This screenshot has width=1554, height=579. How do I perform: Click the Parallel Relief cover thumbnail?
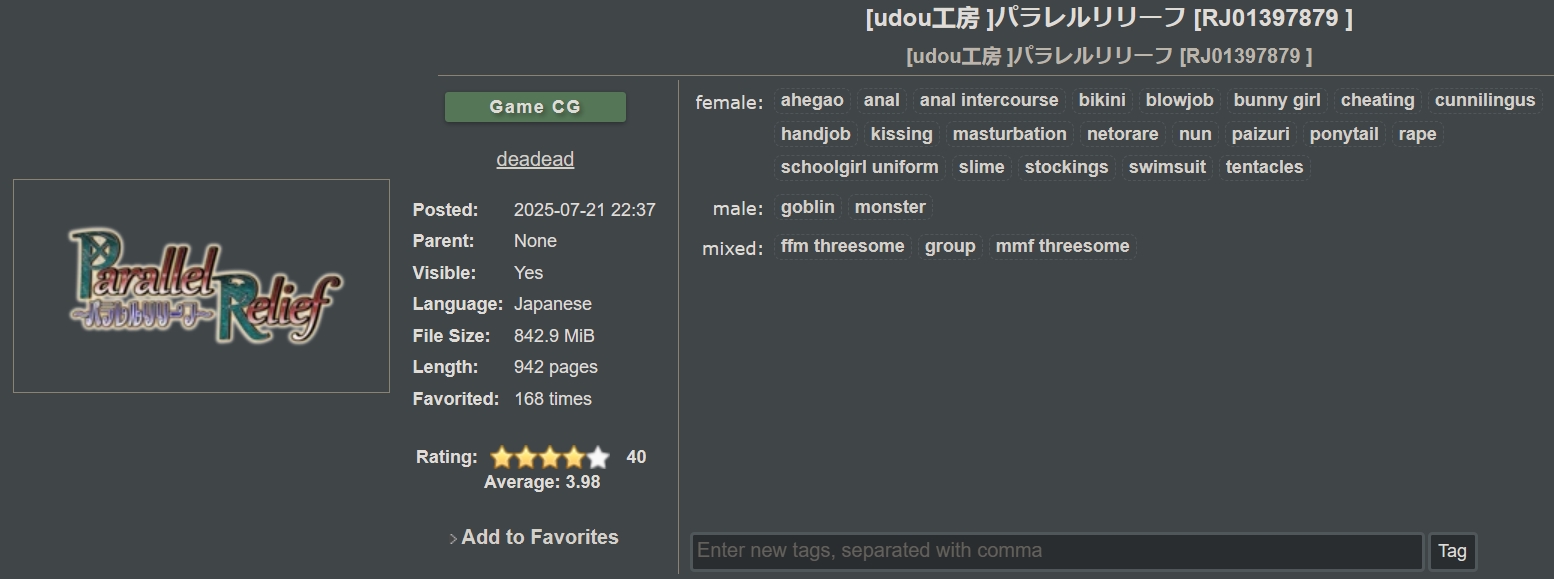click(201, 286)
